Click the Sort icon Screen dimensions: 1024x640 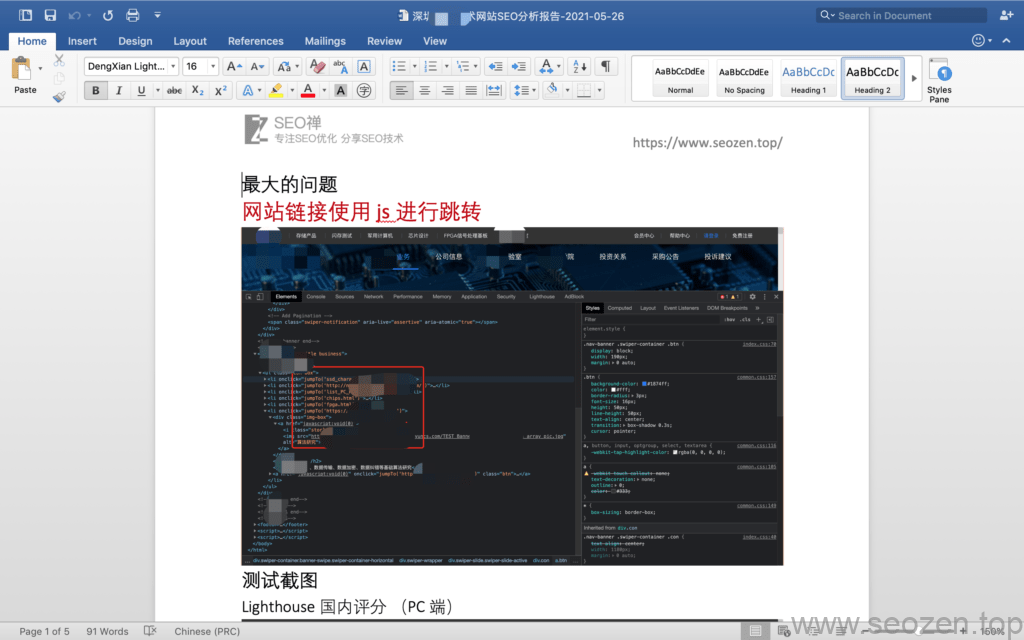point(579,67)
